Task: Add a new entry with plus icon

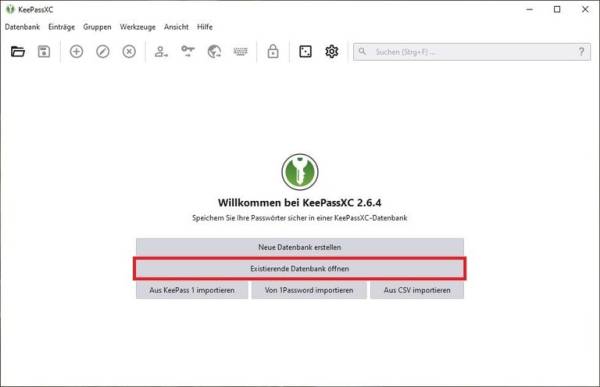Action: [x=76, y=51]
